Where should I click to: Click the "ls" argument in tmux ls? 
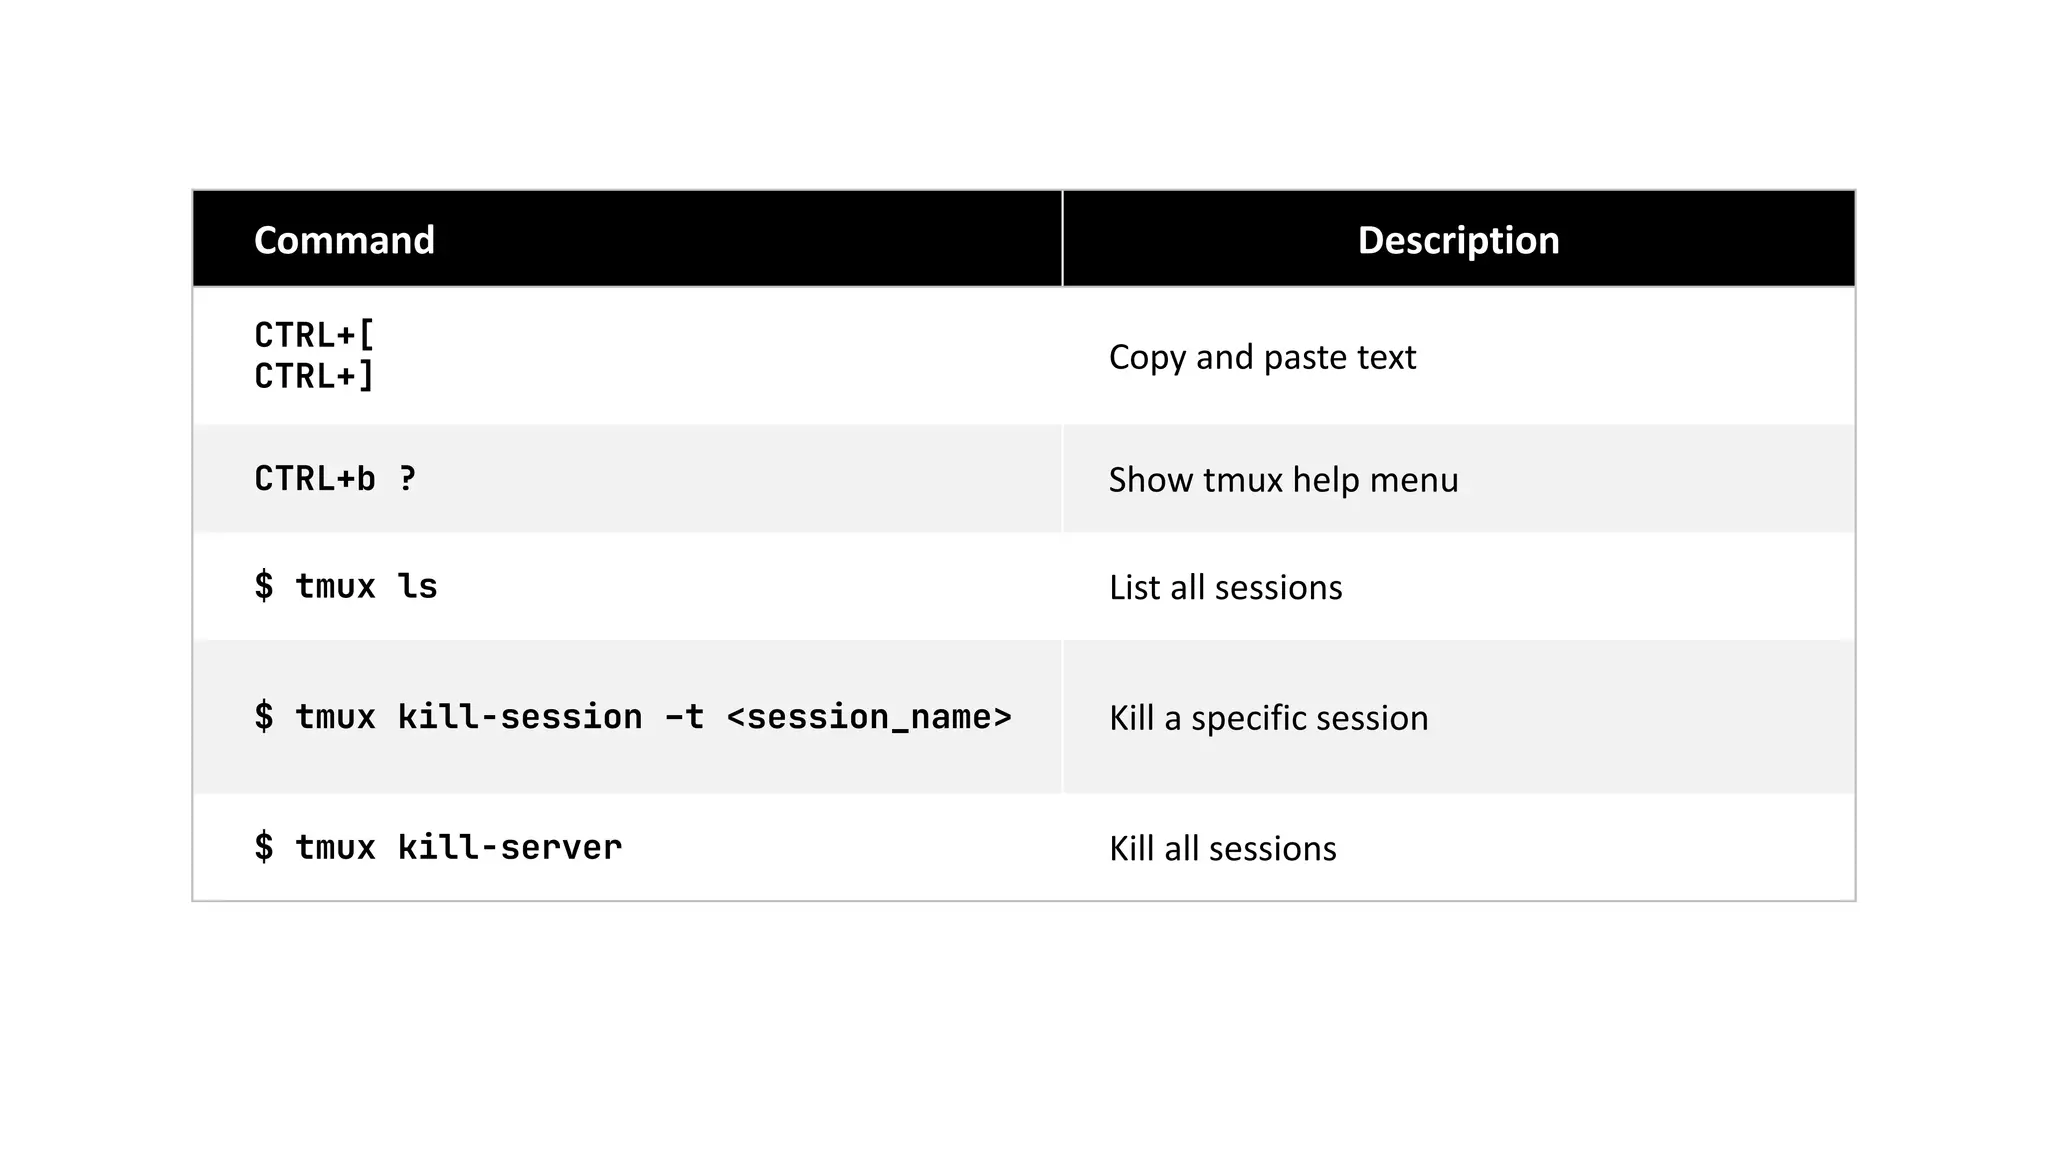(x=418, y=586)
